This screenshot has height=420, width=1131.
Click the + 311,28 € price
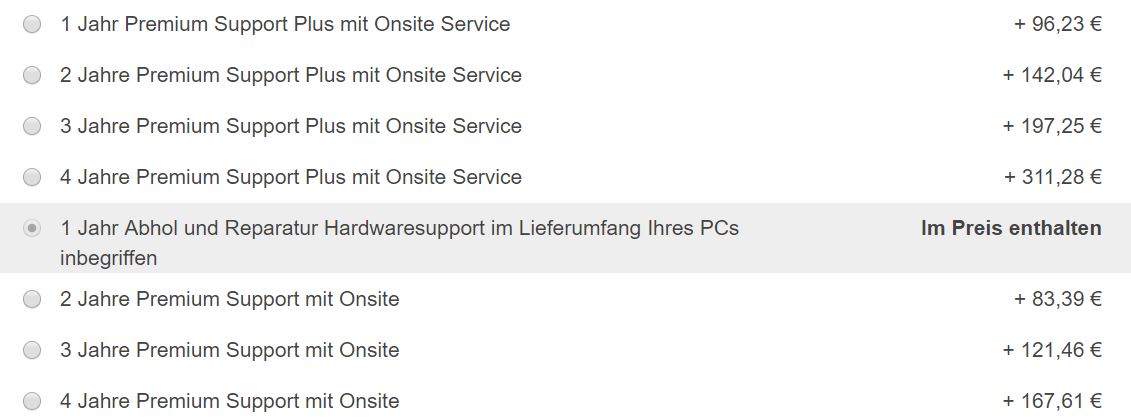coord(1053,177)
